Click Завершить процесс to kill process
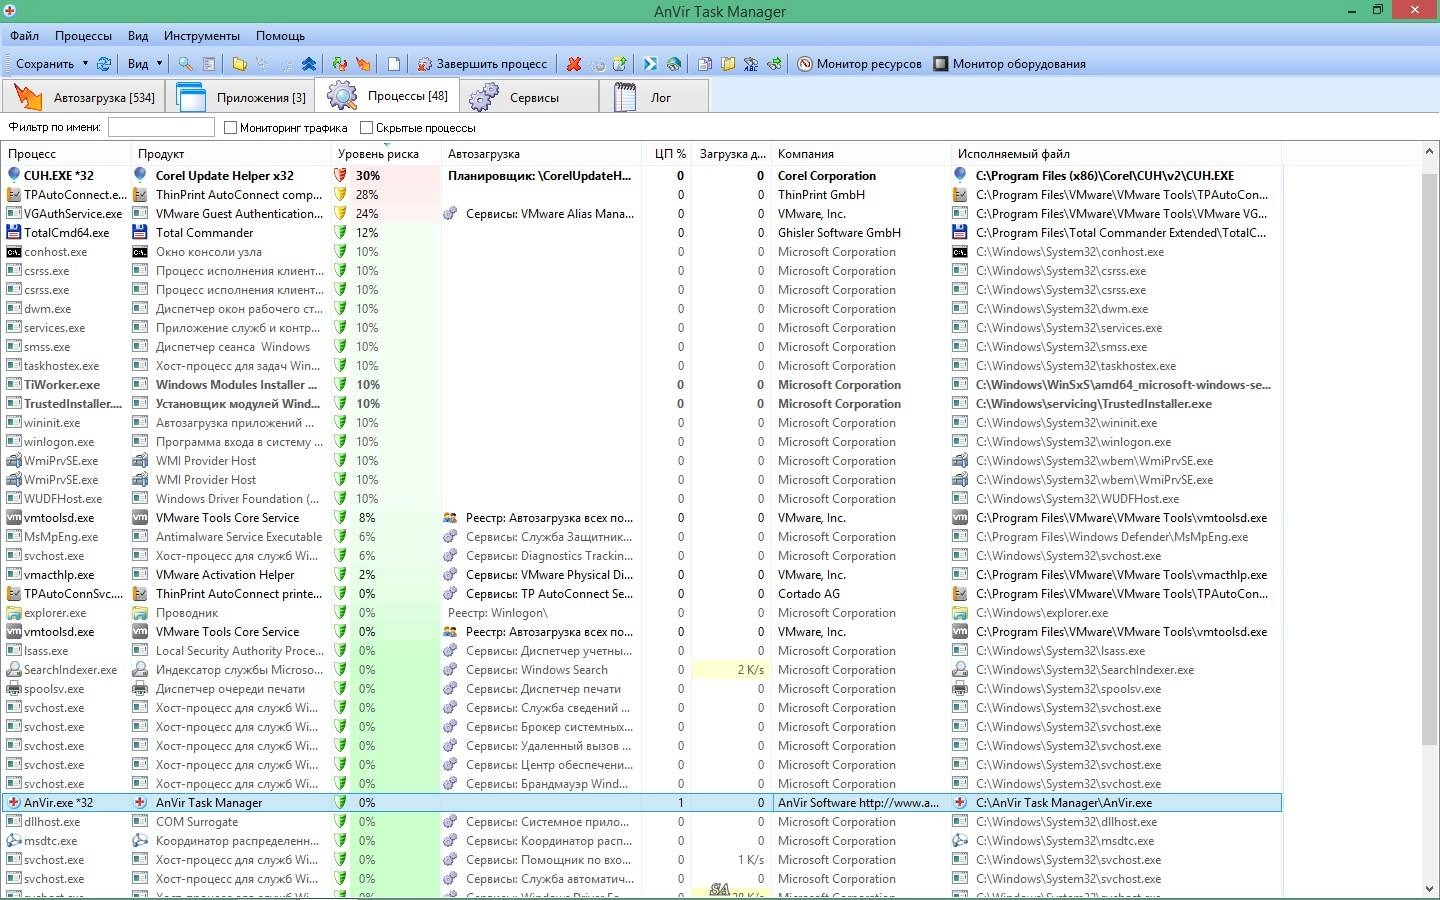The height and width of the screenshot is (900, 1440). (x=482, y=63)
